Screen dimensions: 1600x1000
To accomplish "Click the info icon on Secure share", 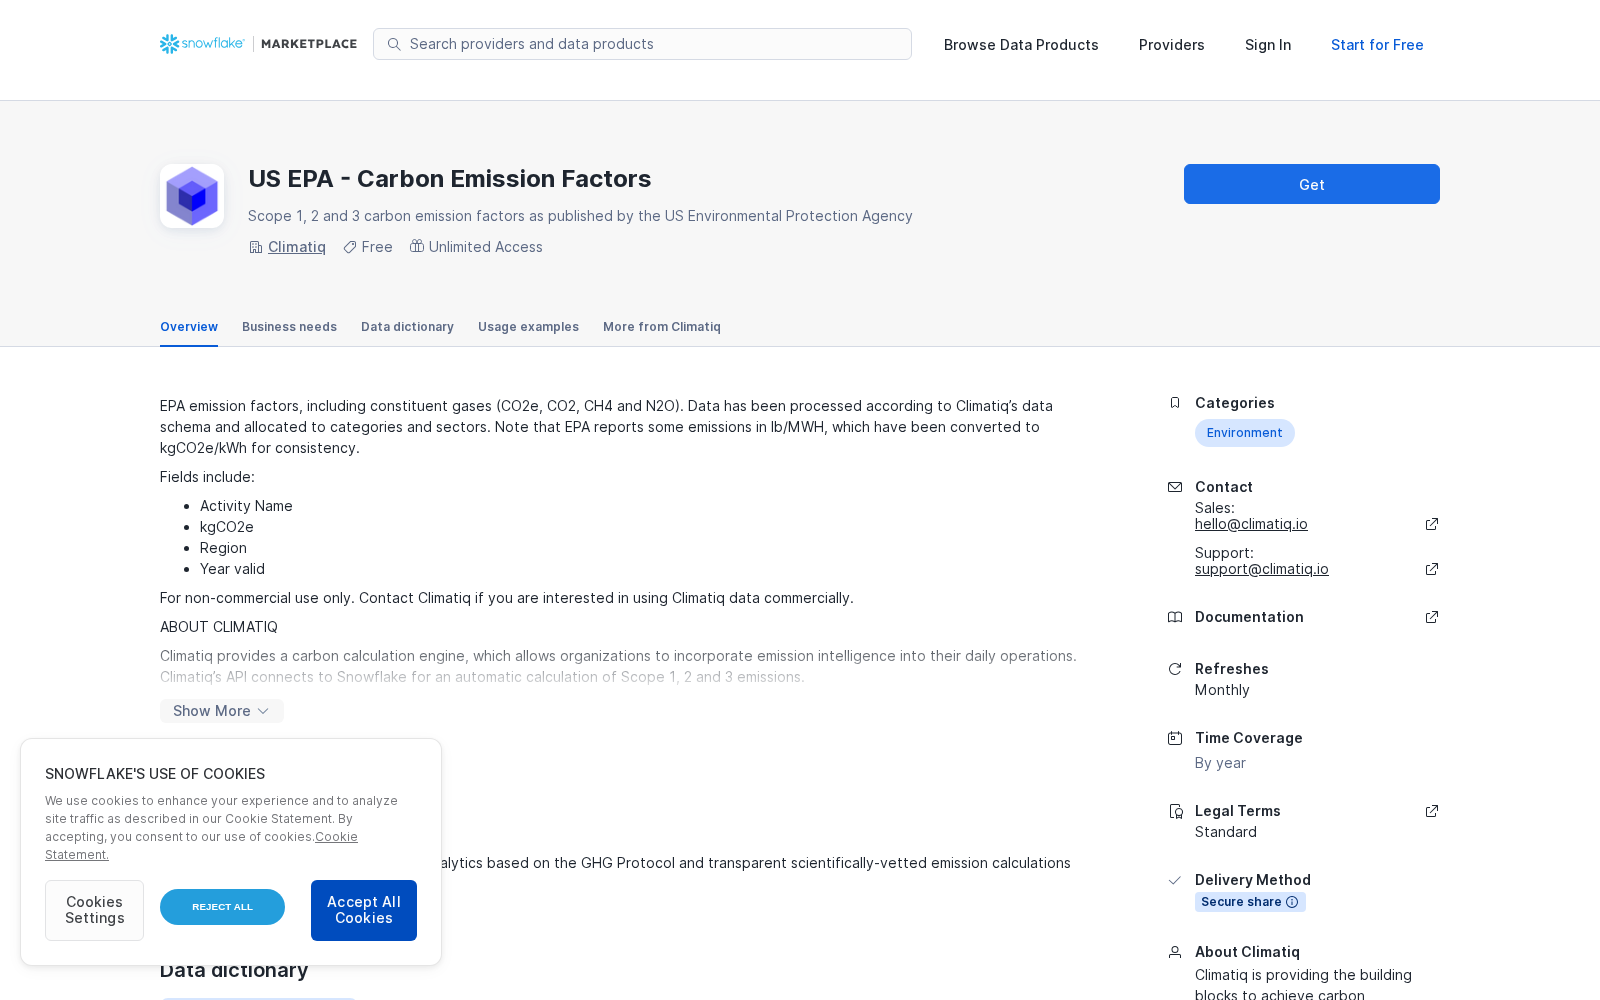I will click(1292, 902).
